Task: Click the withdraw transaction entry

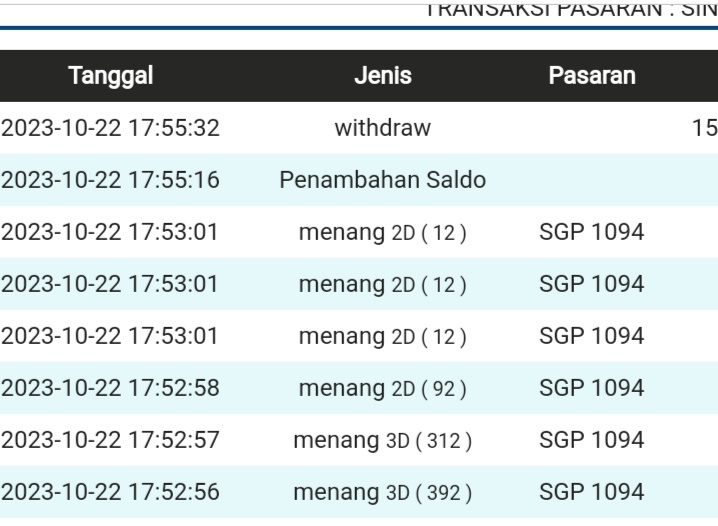Action: pos(383,128)
